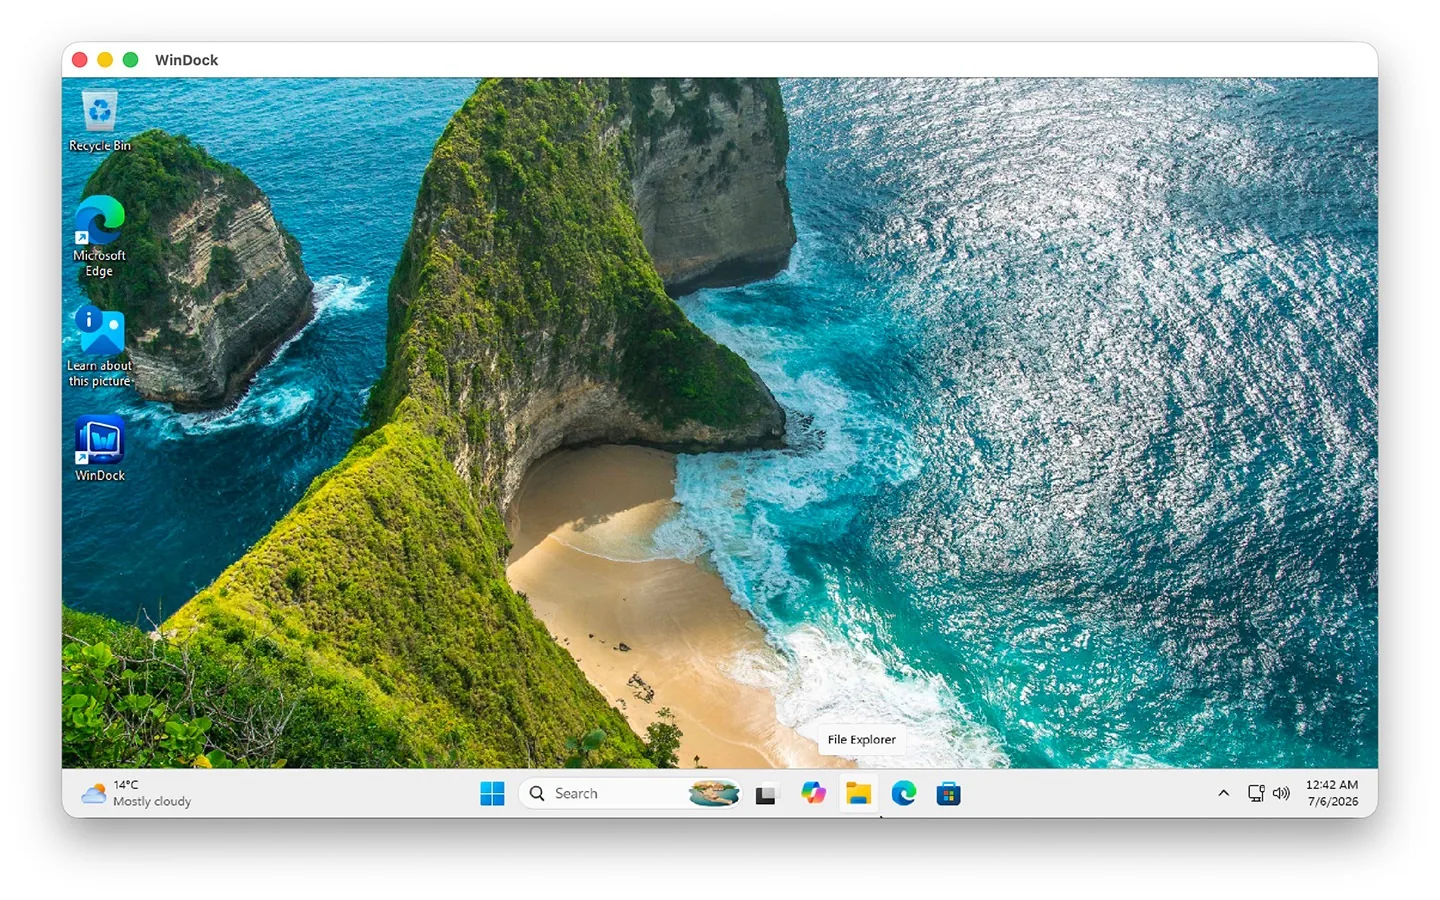
Task: Open File Explorer from the taskbar
Action: pyautogui.click(x=858, y=794)
